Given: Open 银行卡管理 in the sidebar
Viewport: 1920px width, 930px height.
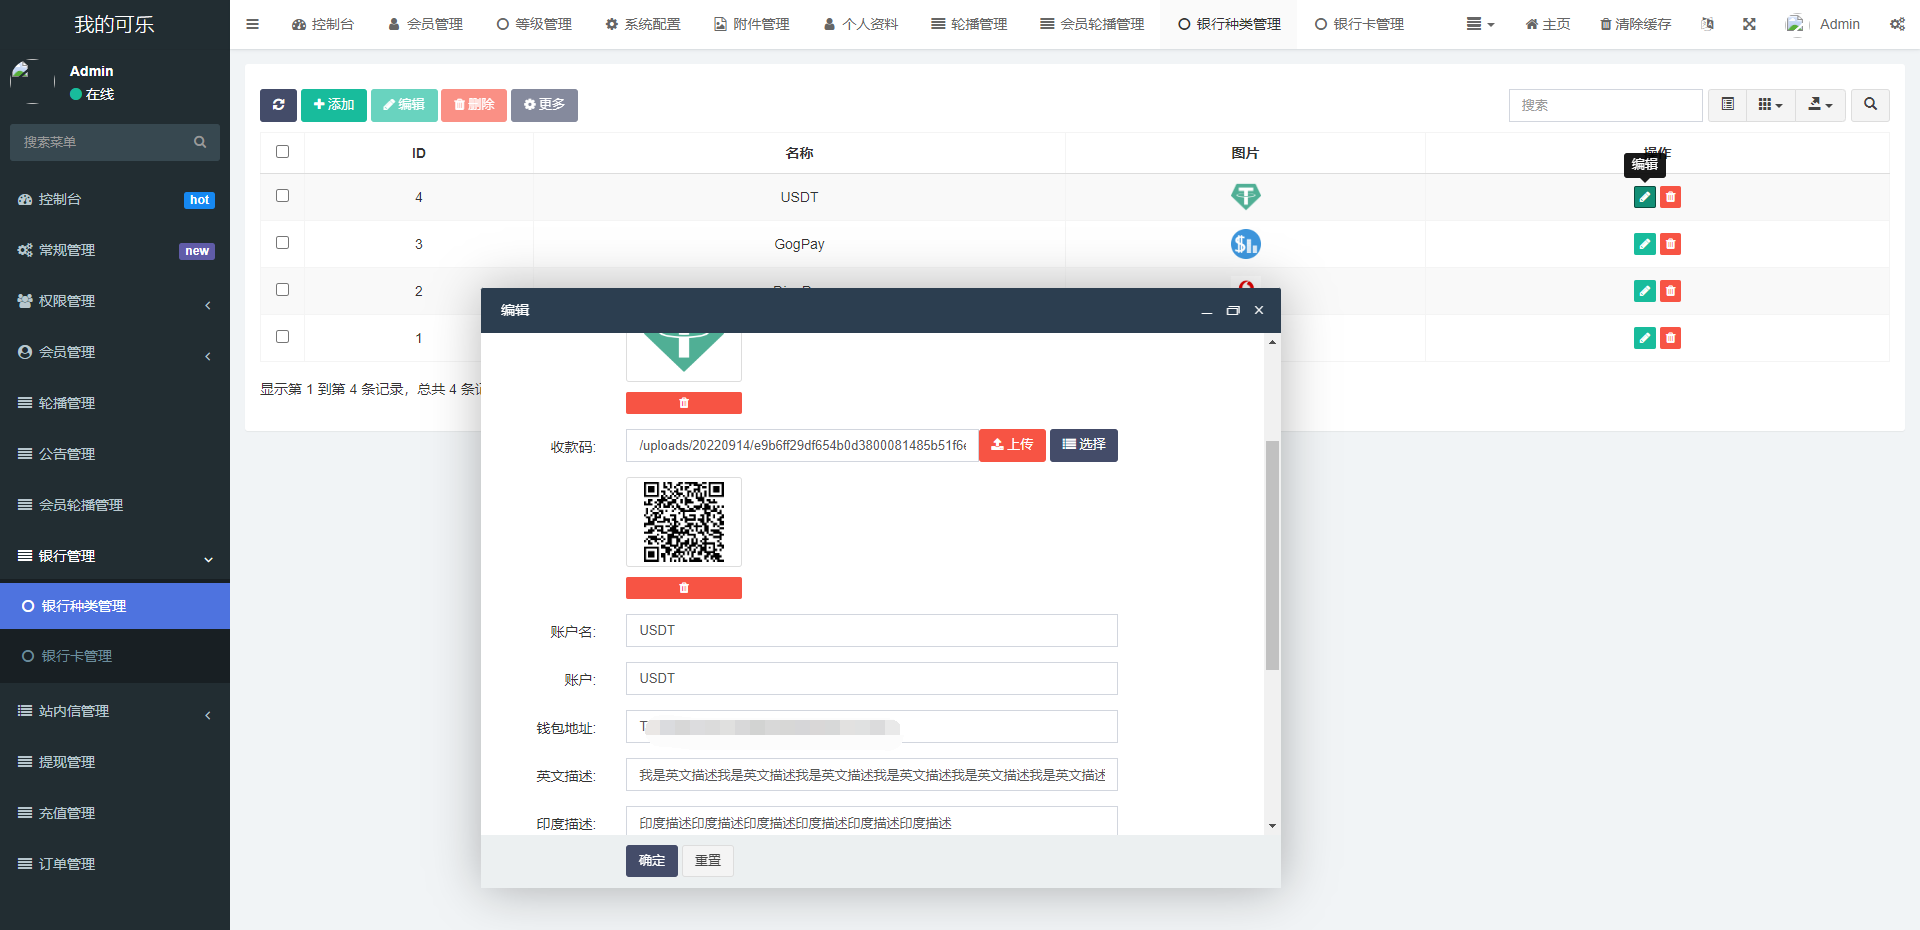Looking at the screenshot, I should [77, 656].
